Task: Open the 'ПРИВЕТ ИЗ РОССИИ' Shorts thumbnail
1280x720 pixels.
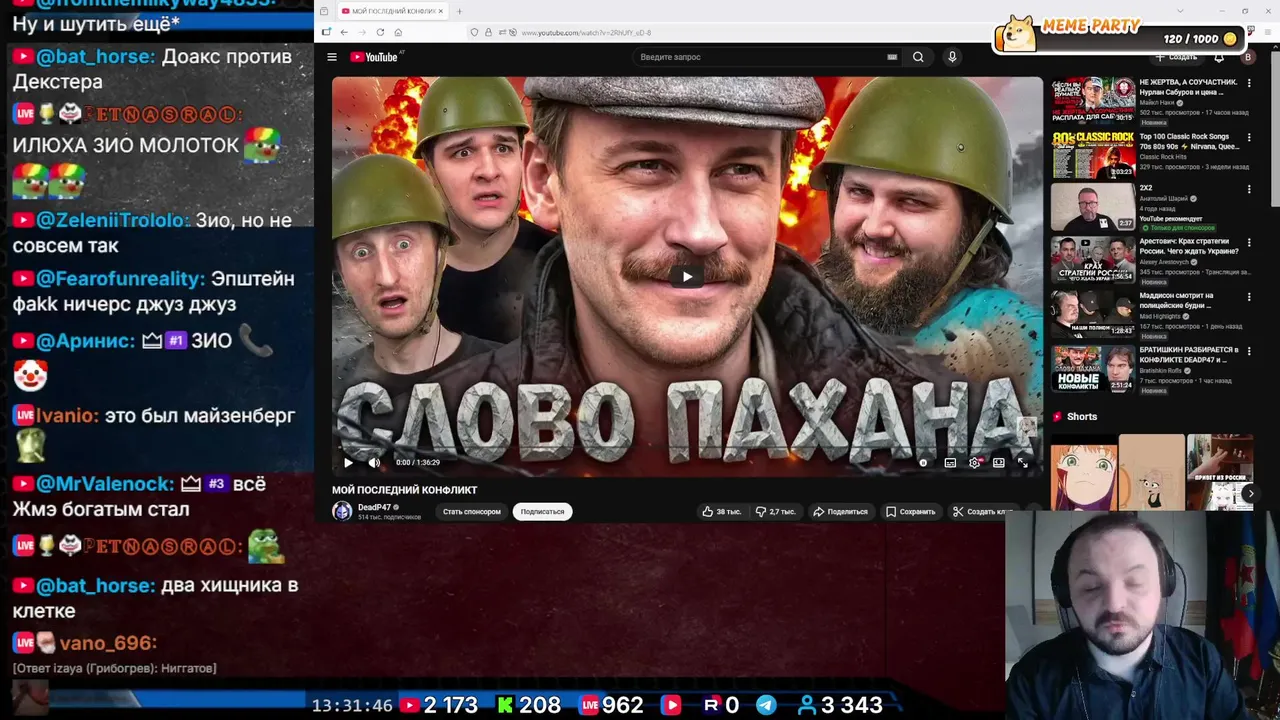Action: [1219, 474]
